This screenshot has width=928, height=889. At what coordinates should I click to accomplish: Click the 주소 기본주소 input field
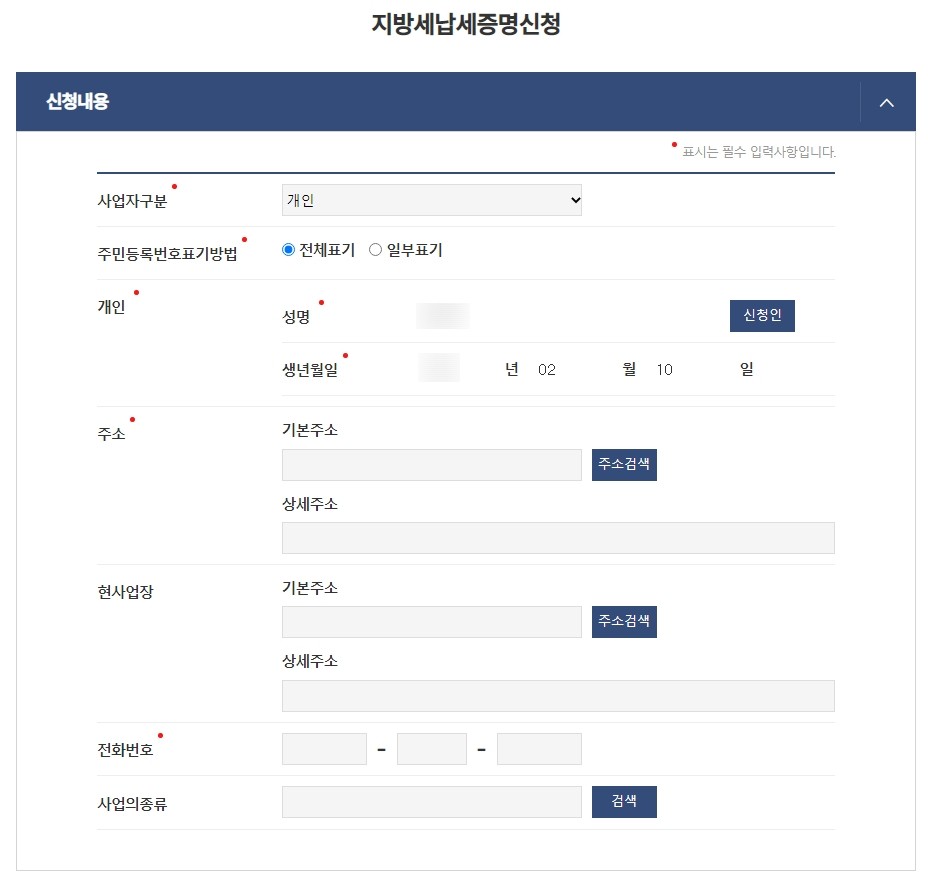431,465
